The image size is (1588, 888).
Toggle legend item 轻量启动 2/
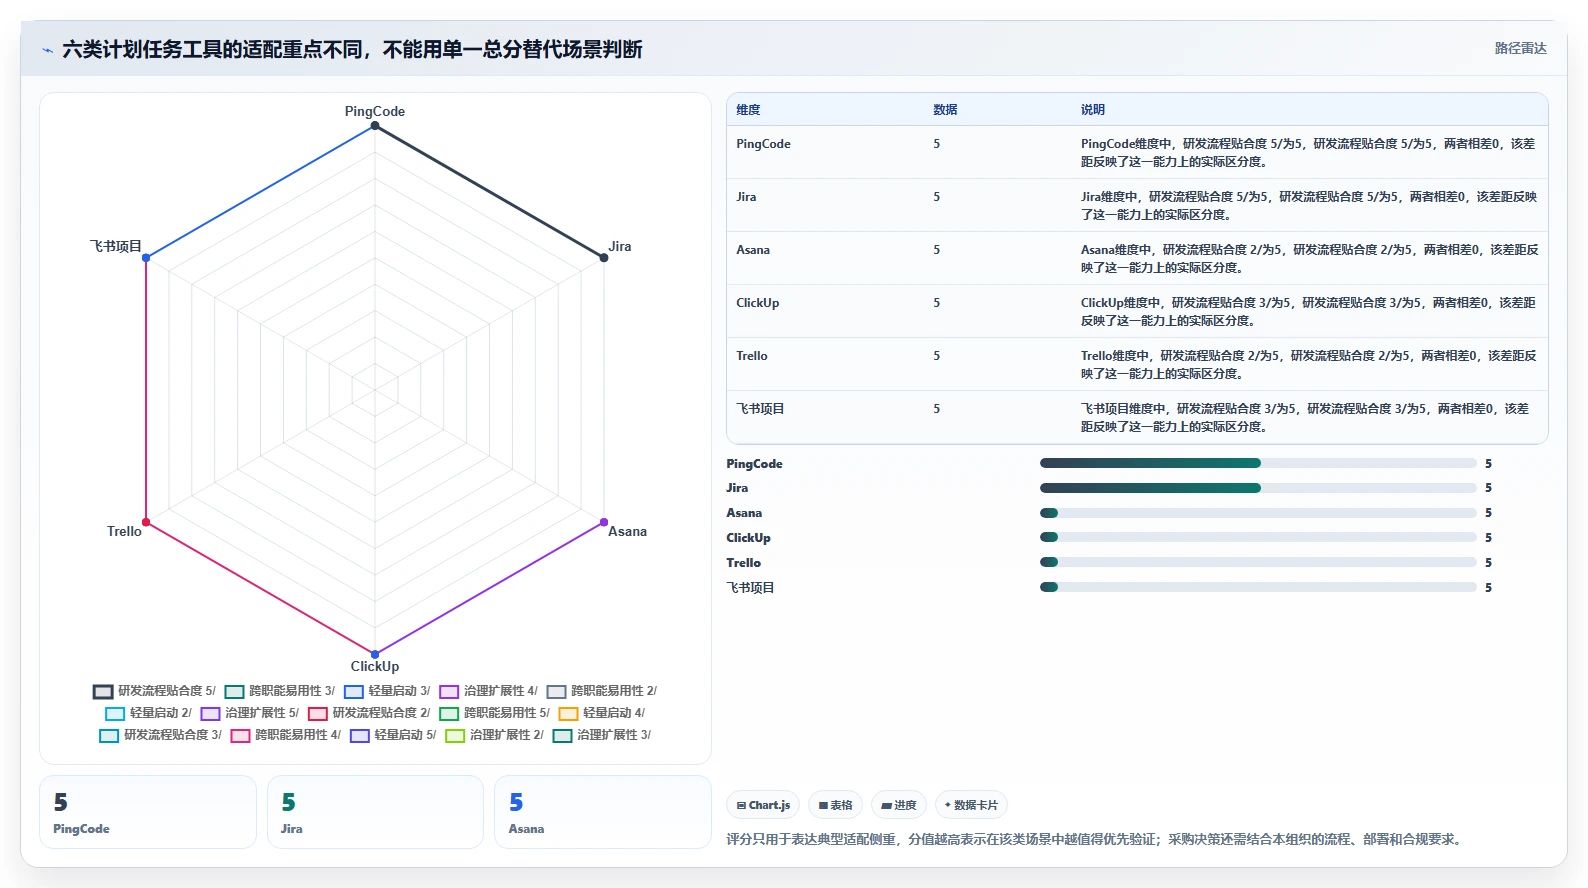[148, 713]
